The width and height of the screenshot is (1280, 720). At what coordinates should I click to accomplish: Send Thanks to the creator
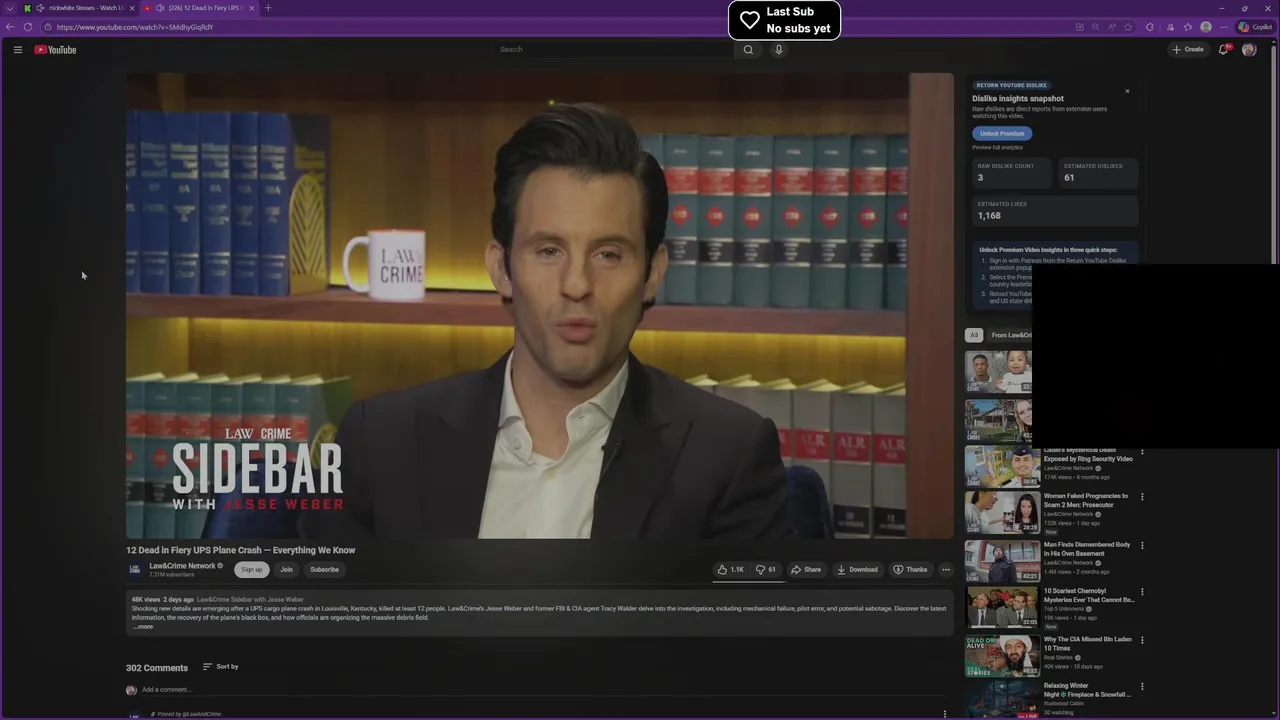(910, 569)
